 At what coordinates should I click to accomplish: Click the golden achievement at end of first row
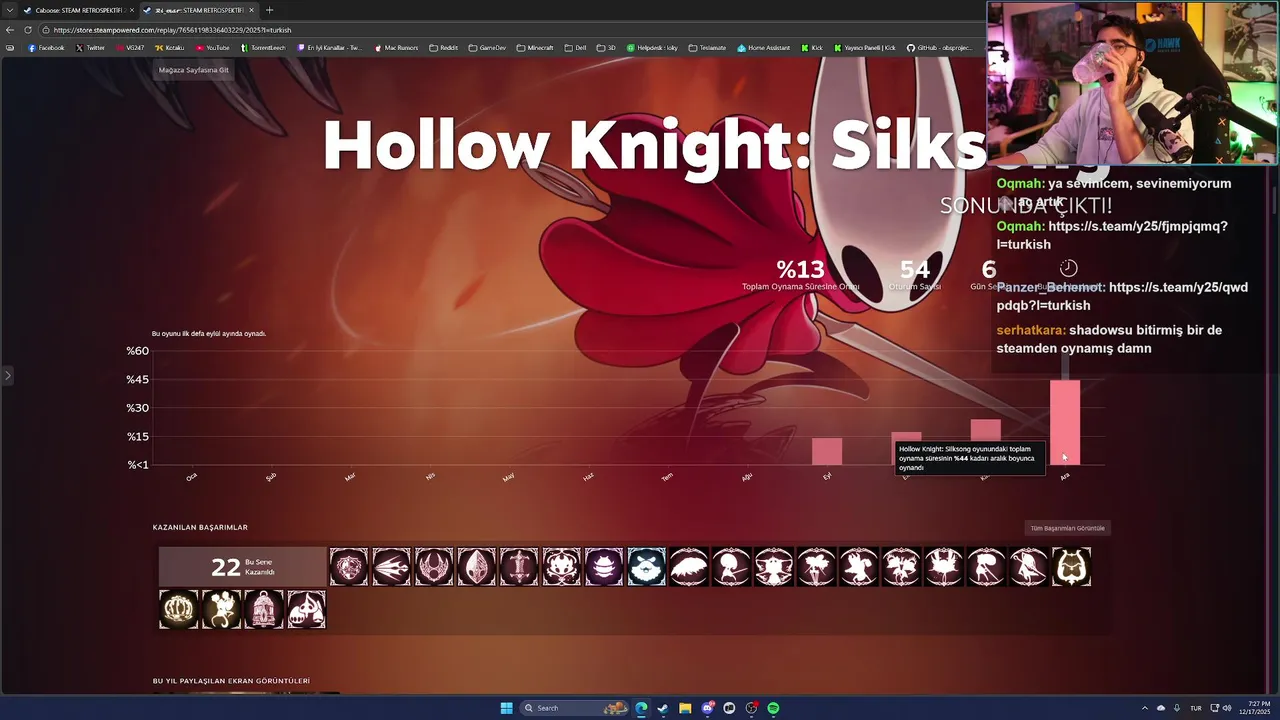click(x=1071, y=567)
